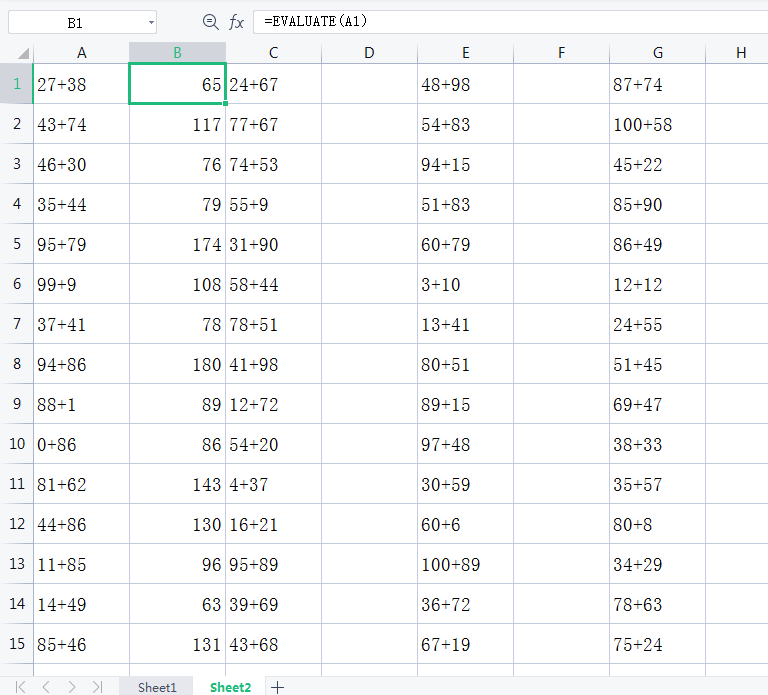Click cell E15 containing 67+19

coord(465,644)
